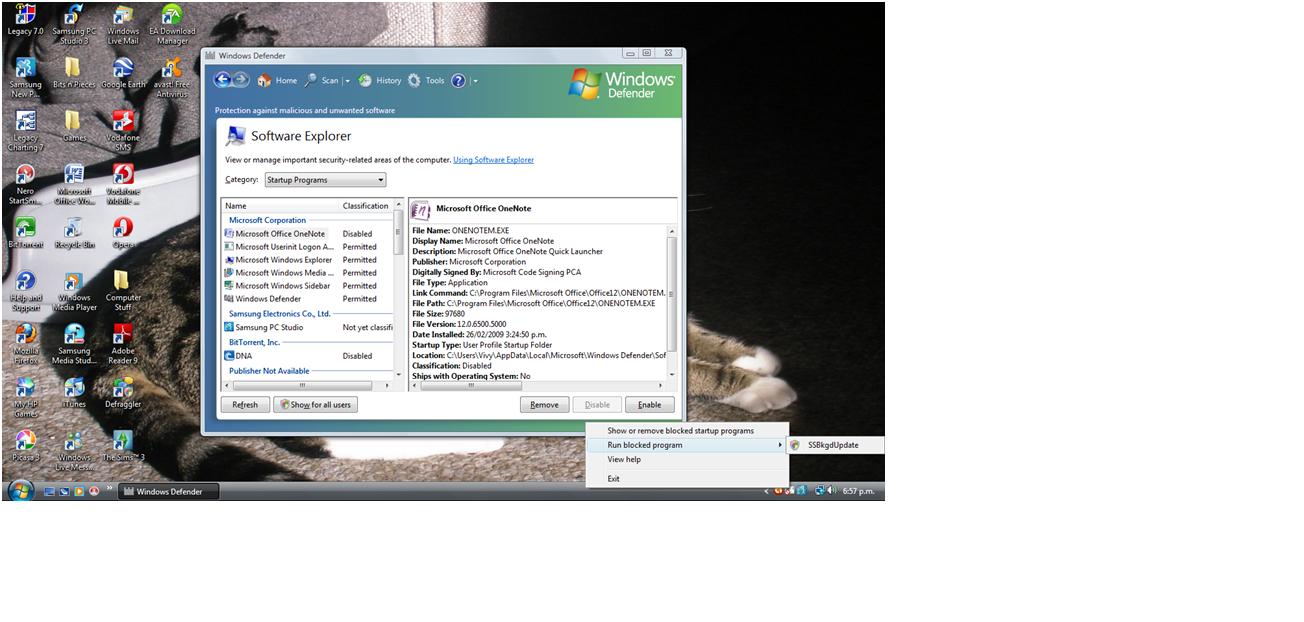Screen dimensions: 1304x622
Task: Go back with Defender's Back arrow
Action: [222, 80]
